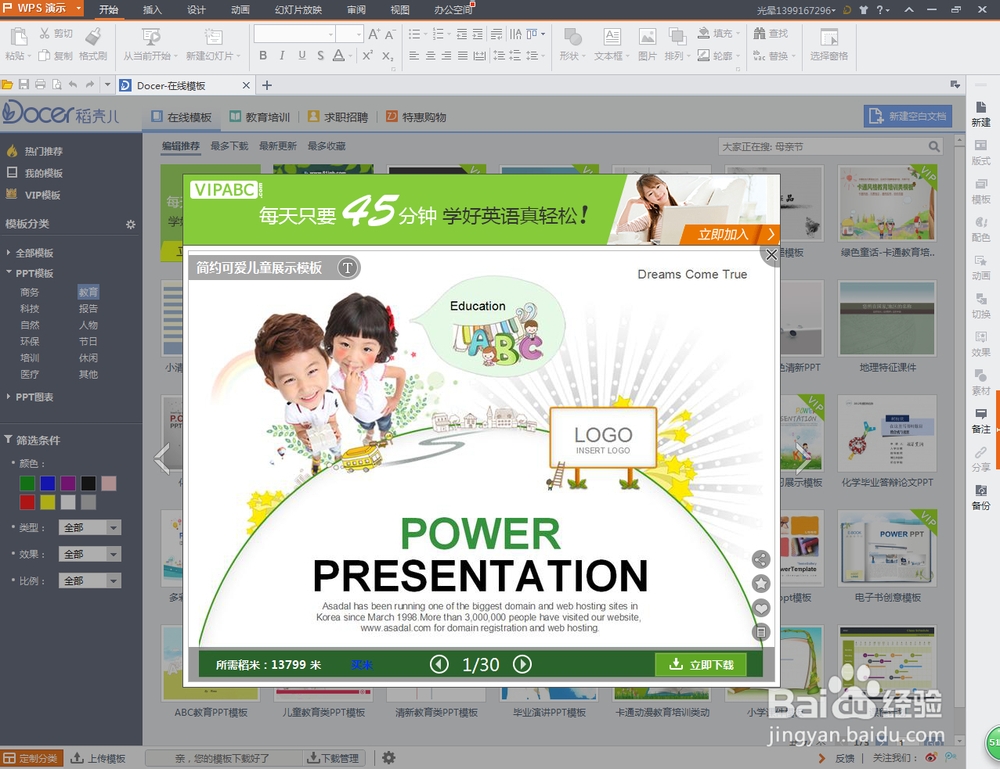The width and height of the screenshot is (1000, 769).
Task: Close the template preview popup
Action: (x=771, y=255)
